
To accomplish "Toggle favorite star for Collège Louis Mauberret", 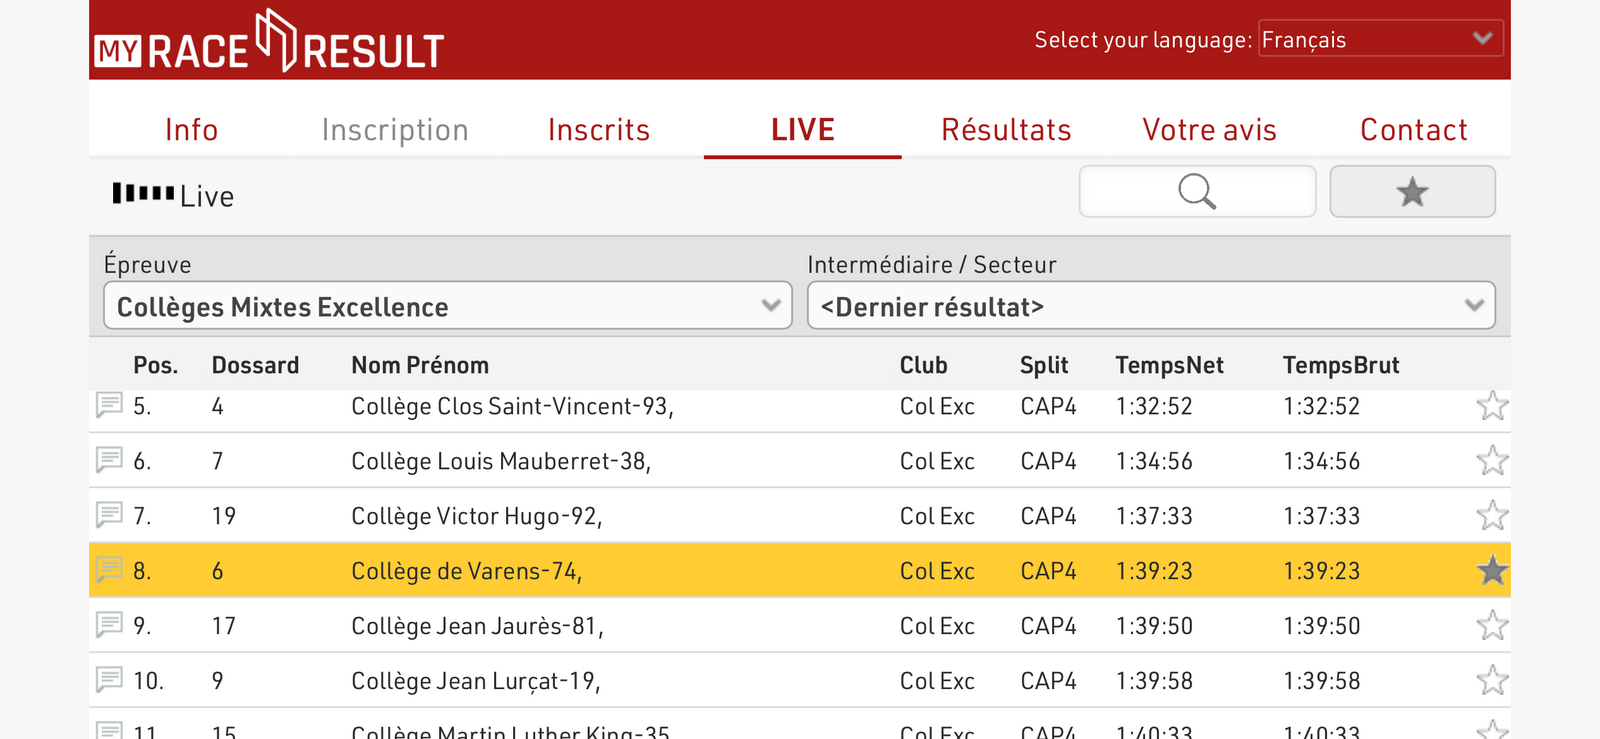I will (1492, 461).
